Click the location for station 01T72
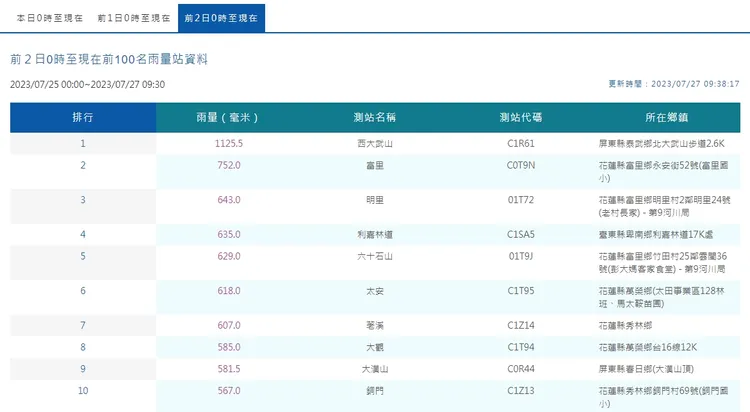The image size is (750, 412). 664,206
